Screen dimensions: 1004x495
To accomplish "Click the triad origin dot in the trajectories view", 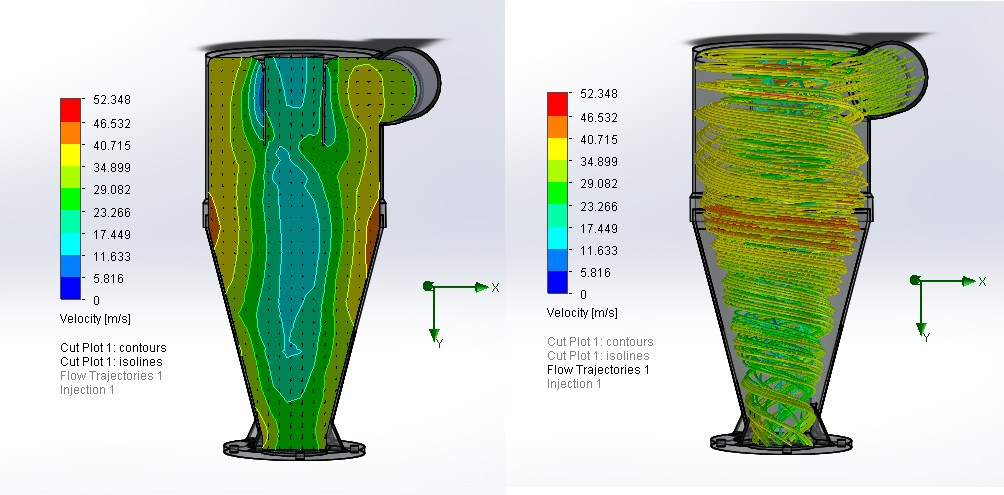I will 913,281.
